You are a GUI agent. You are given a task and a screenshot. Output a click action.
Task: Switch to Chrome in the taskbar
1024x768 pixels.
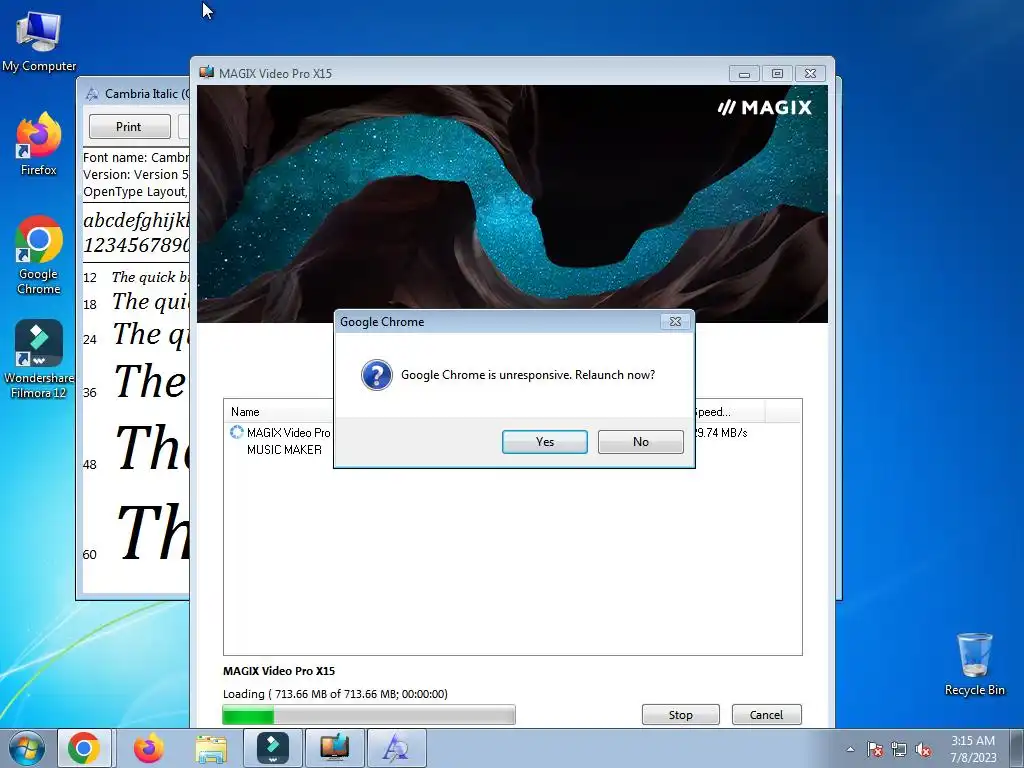pos(84,748)
